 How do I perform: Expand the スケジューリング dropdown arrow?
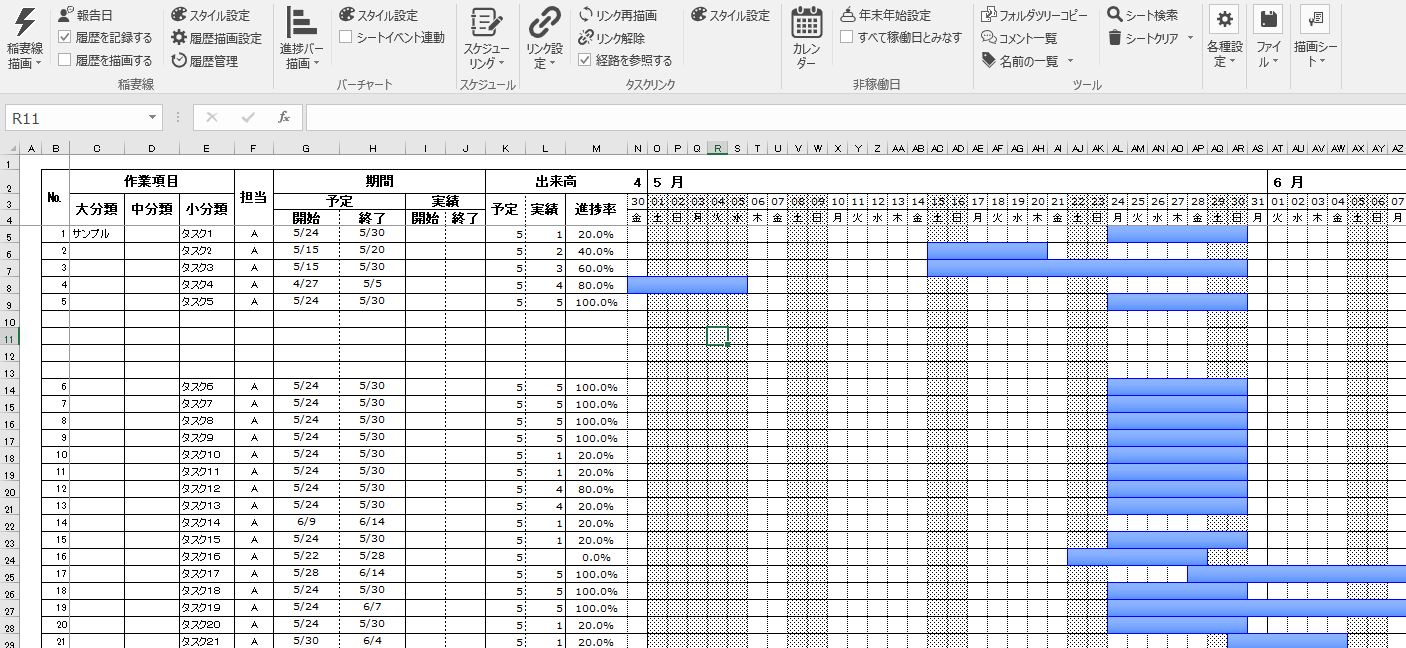pyautogui.click(x=503, y=64)
